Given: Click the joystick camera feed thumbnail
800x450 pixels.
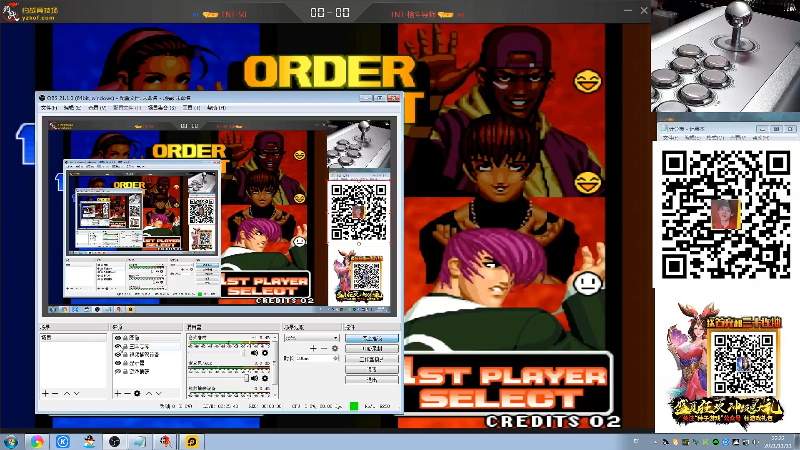Looking at the screenshot, I should pos(725,56).
